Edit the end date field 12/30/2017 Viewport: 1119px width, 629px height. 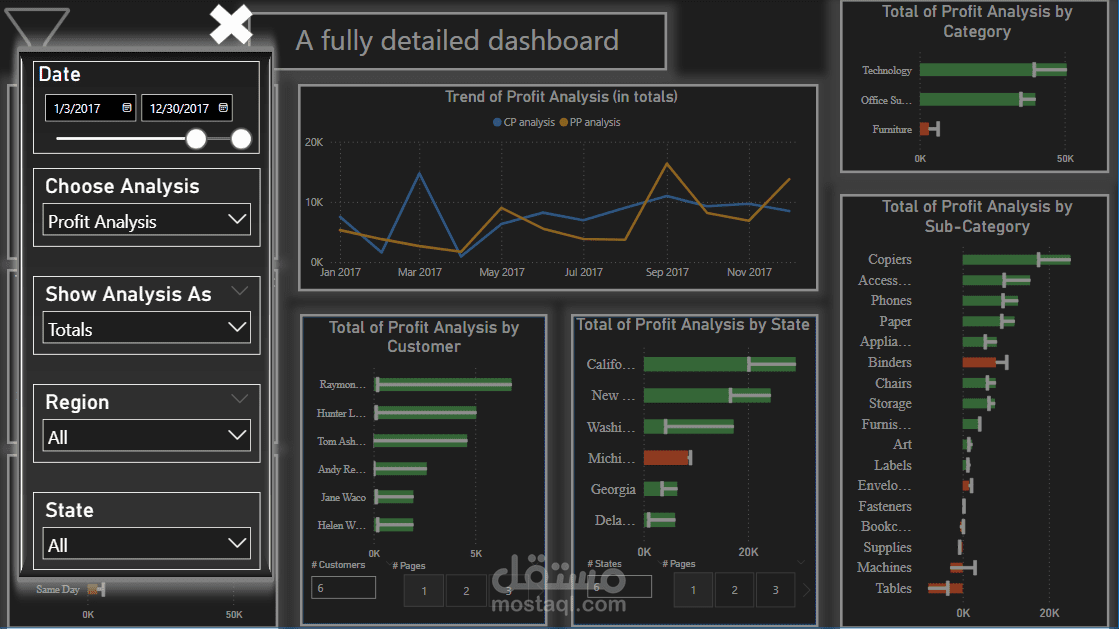(186, 109)
